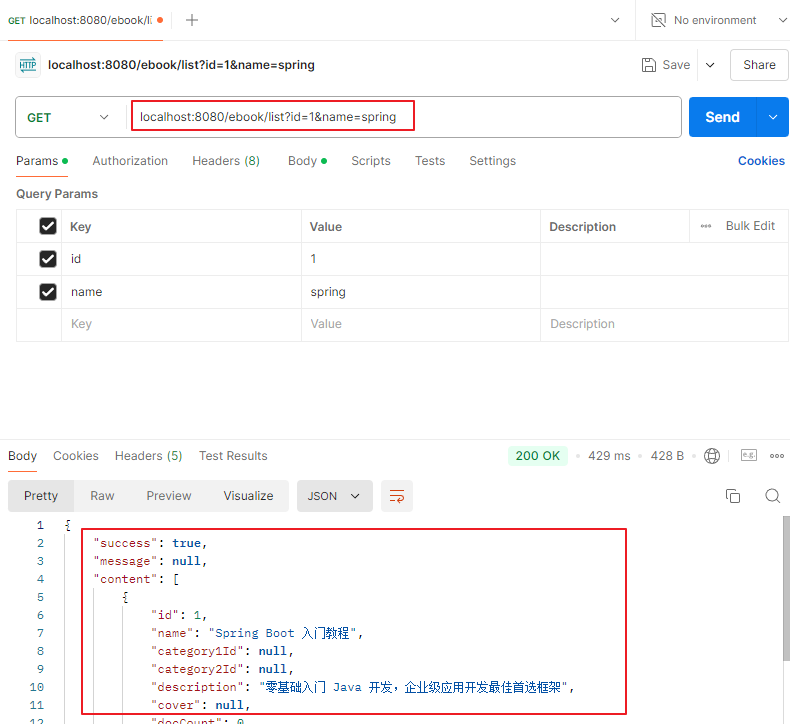Click the 429 ms response time
This screenshot has width=790, height=724.
pos(609,456)
